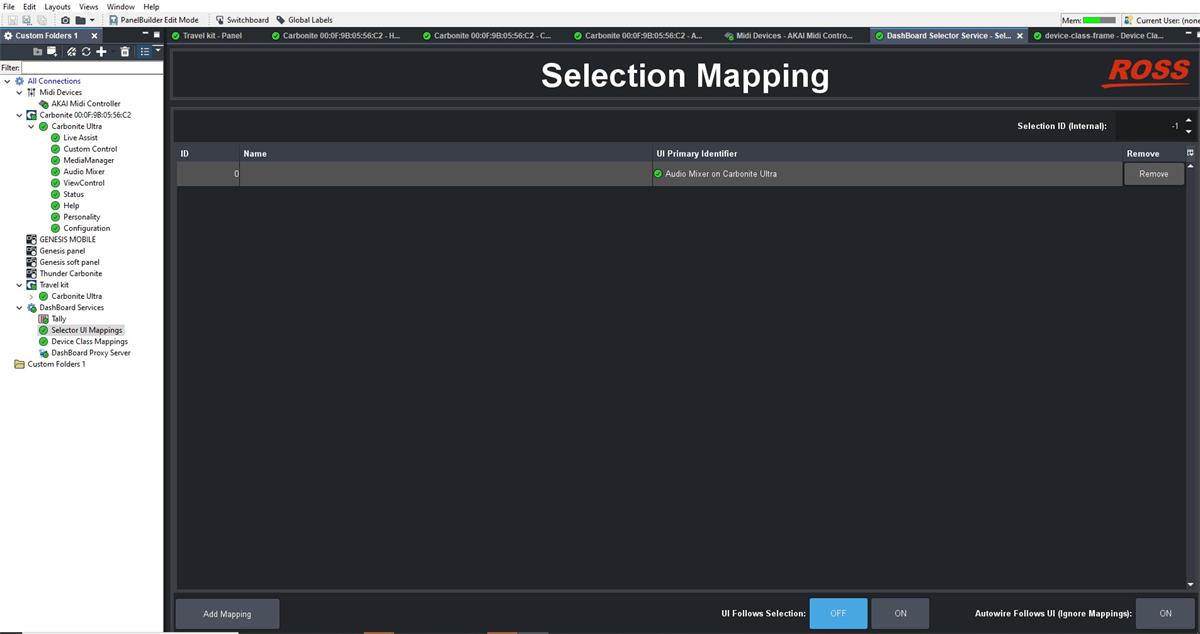Select Selector UI Mappings in tree
Screen dimensions: 1200x634
coord(87,330)
